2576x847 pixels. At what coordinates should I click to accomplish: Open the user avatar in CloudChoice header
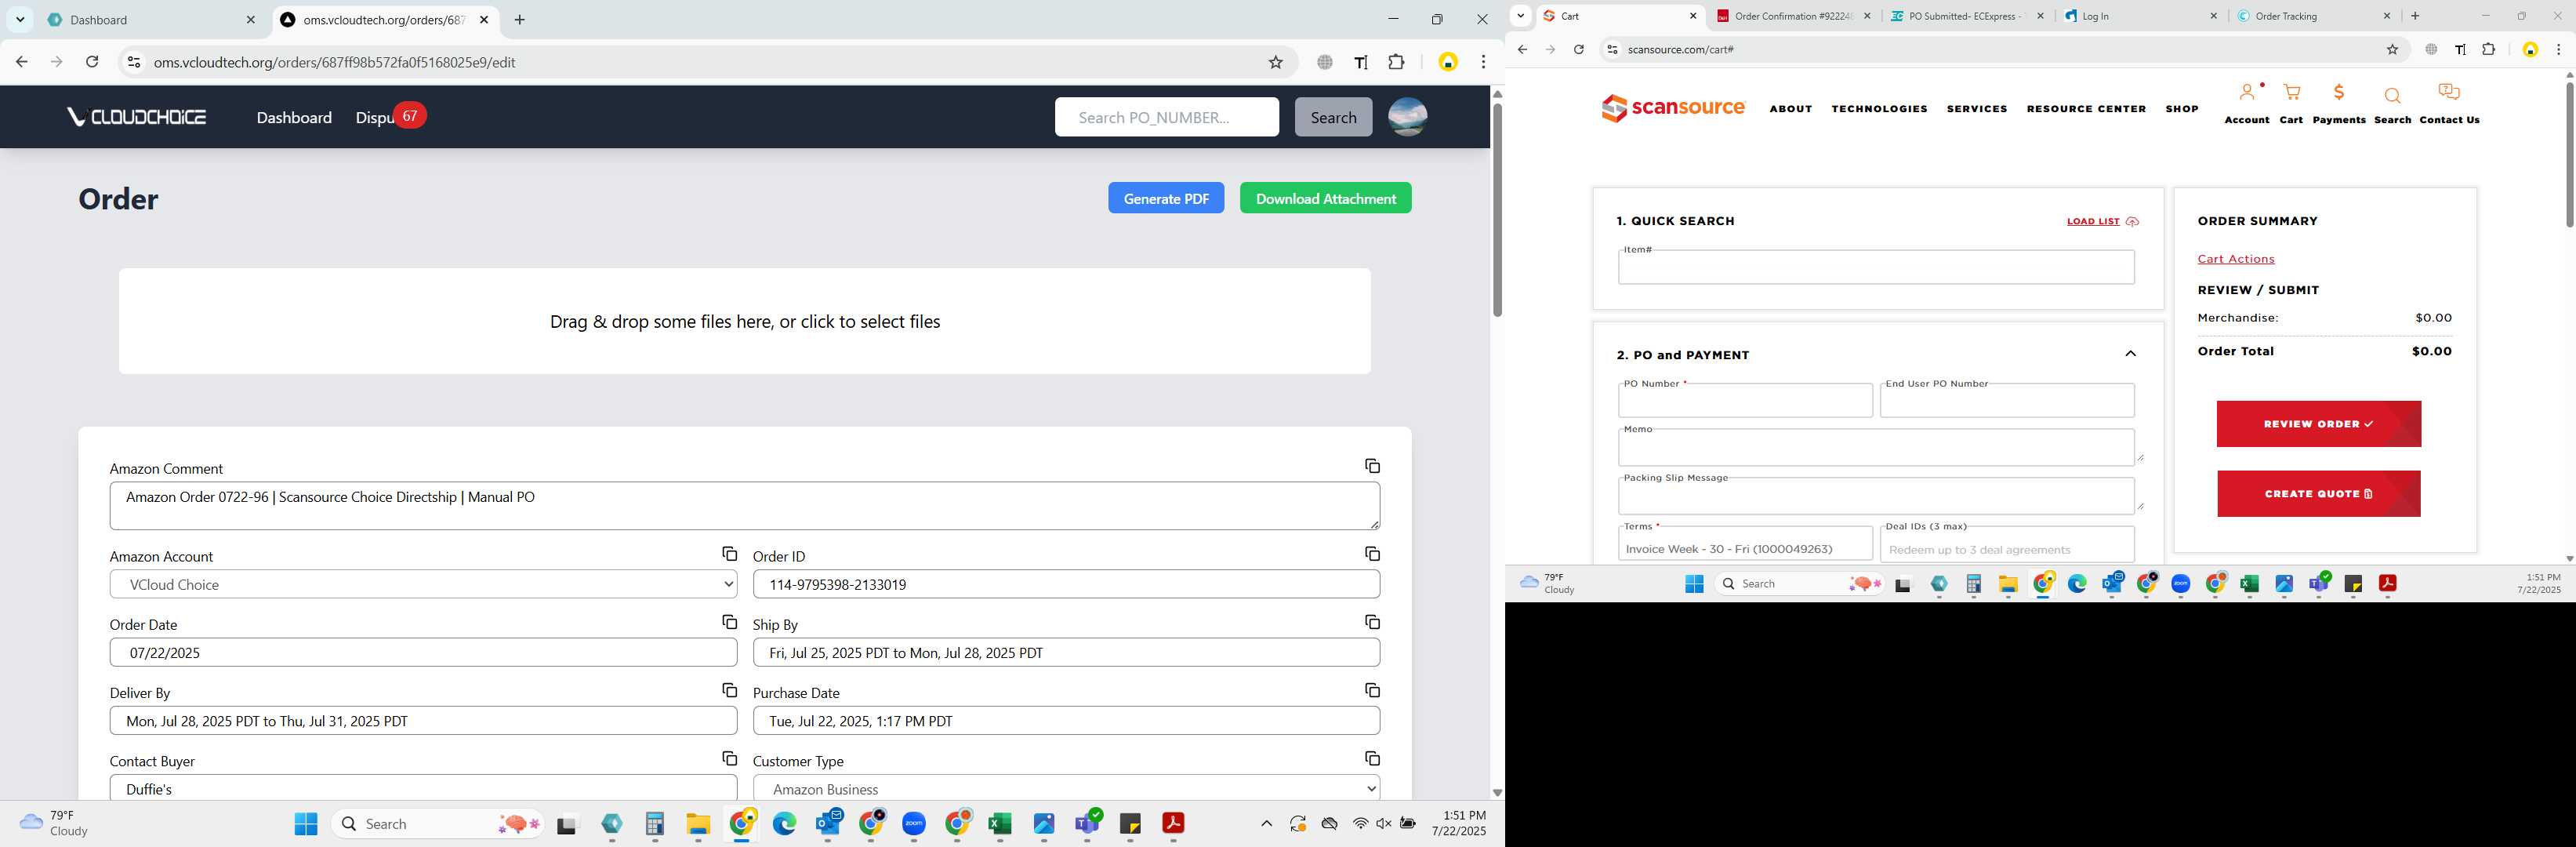tap(1407, 117)
